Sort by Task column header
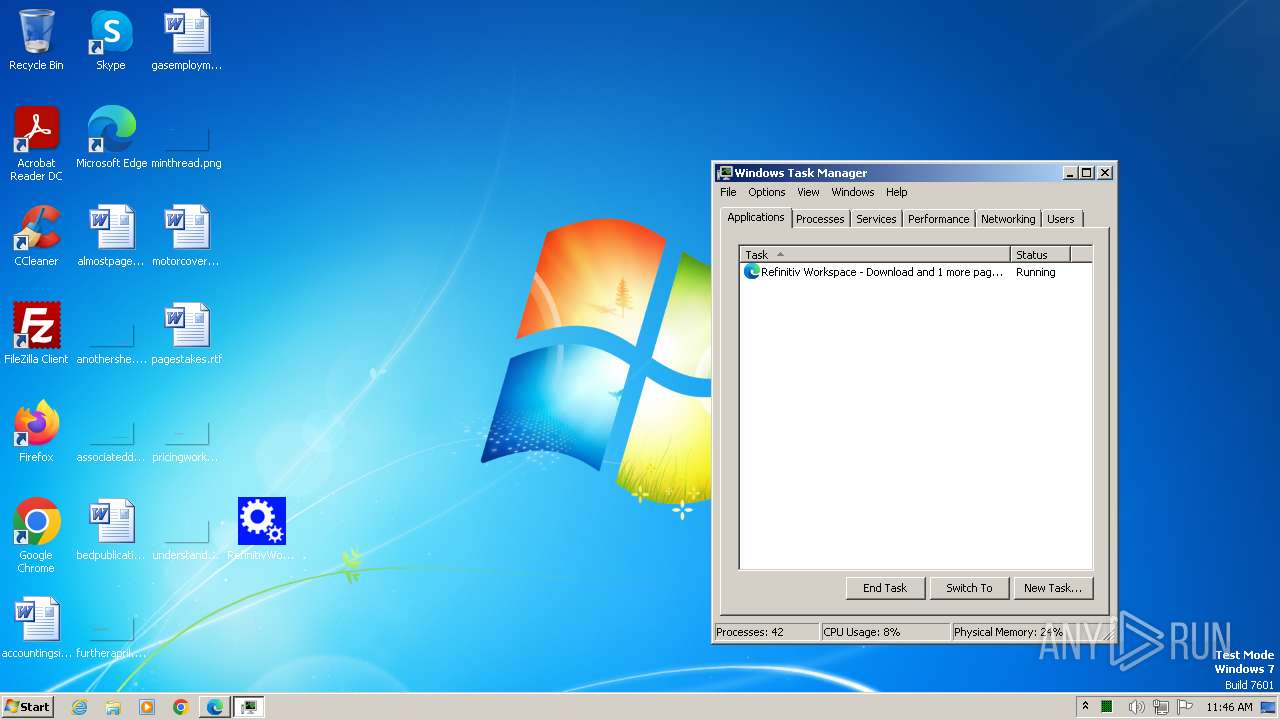The image size is (1280, 720). pos(875,255)
